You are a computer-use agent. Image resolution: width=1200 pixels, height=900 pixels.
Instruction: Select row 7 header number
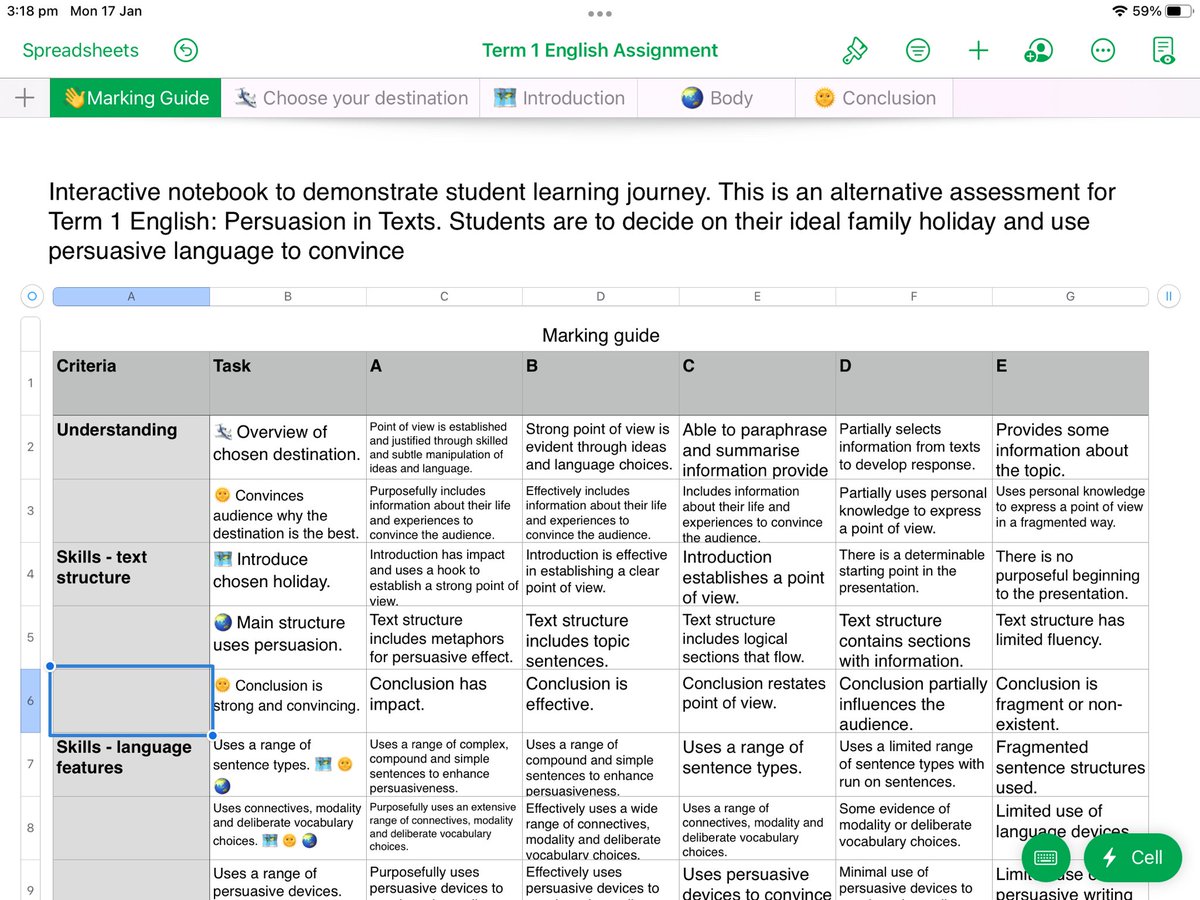(30, 765)
